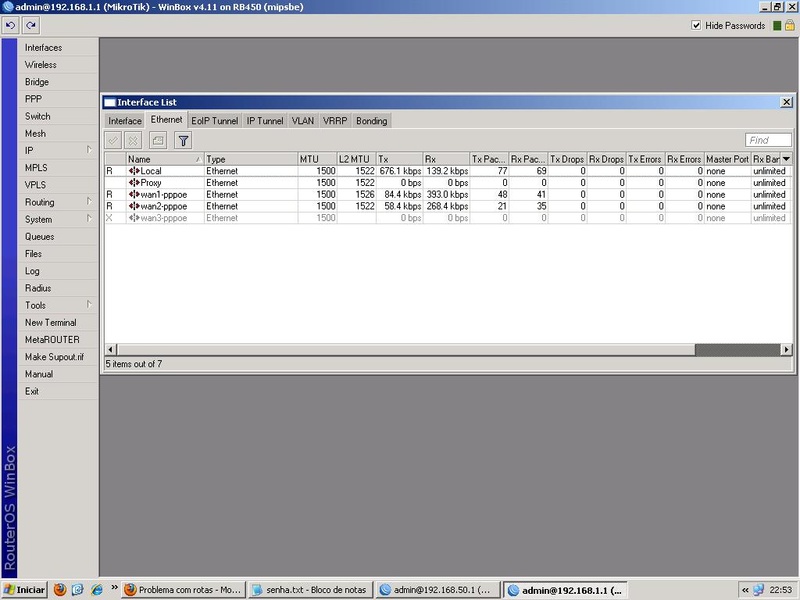Open the Files menu item
Screen dimensions: 800x600
click(33, 254)
